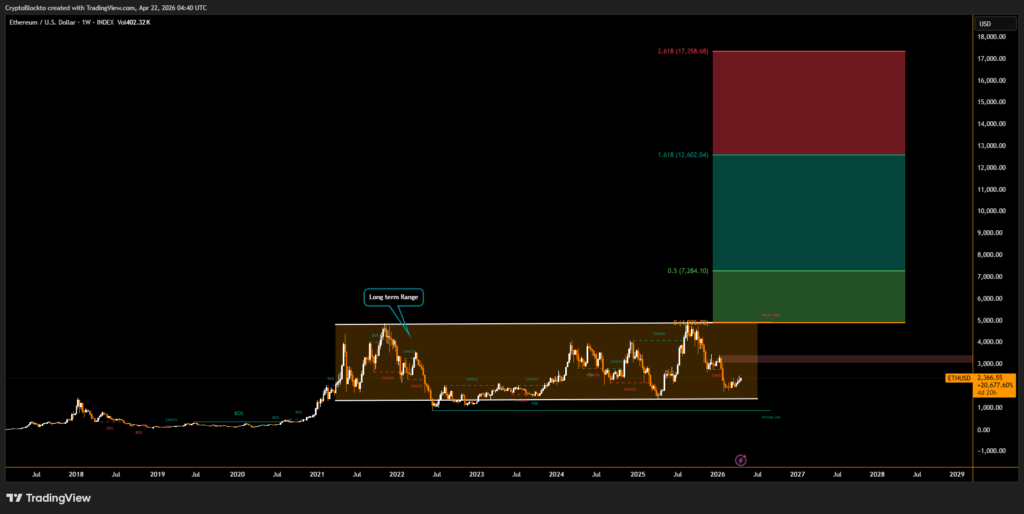The image size is (1024, 514).
Task: Click the 2026 label on time axis
Action: point(717,473)
